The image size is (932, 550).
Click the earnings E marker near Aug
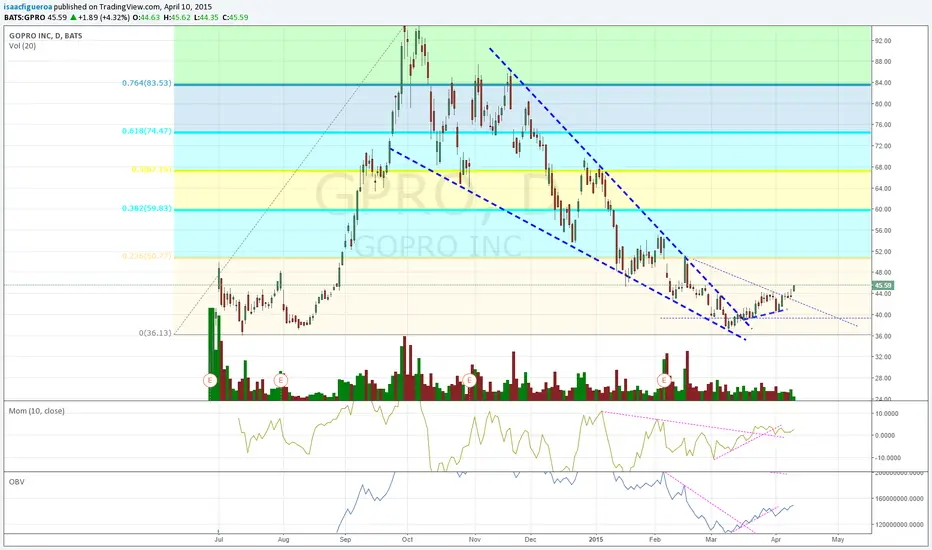pyautogui.click(x=281, y=379)
